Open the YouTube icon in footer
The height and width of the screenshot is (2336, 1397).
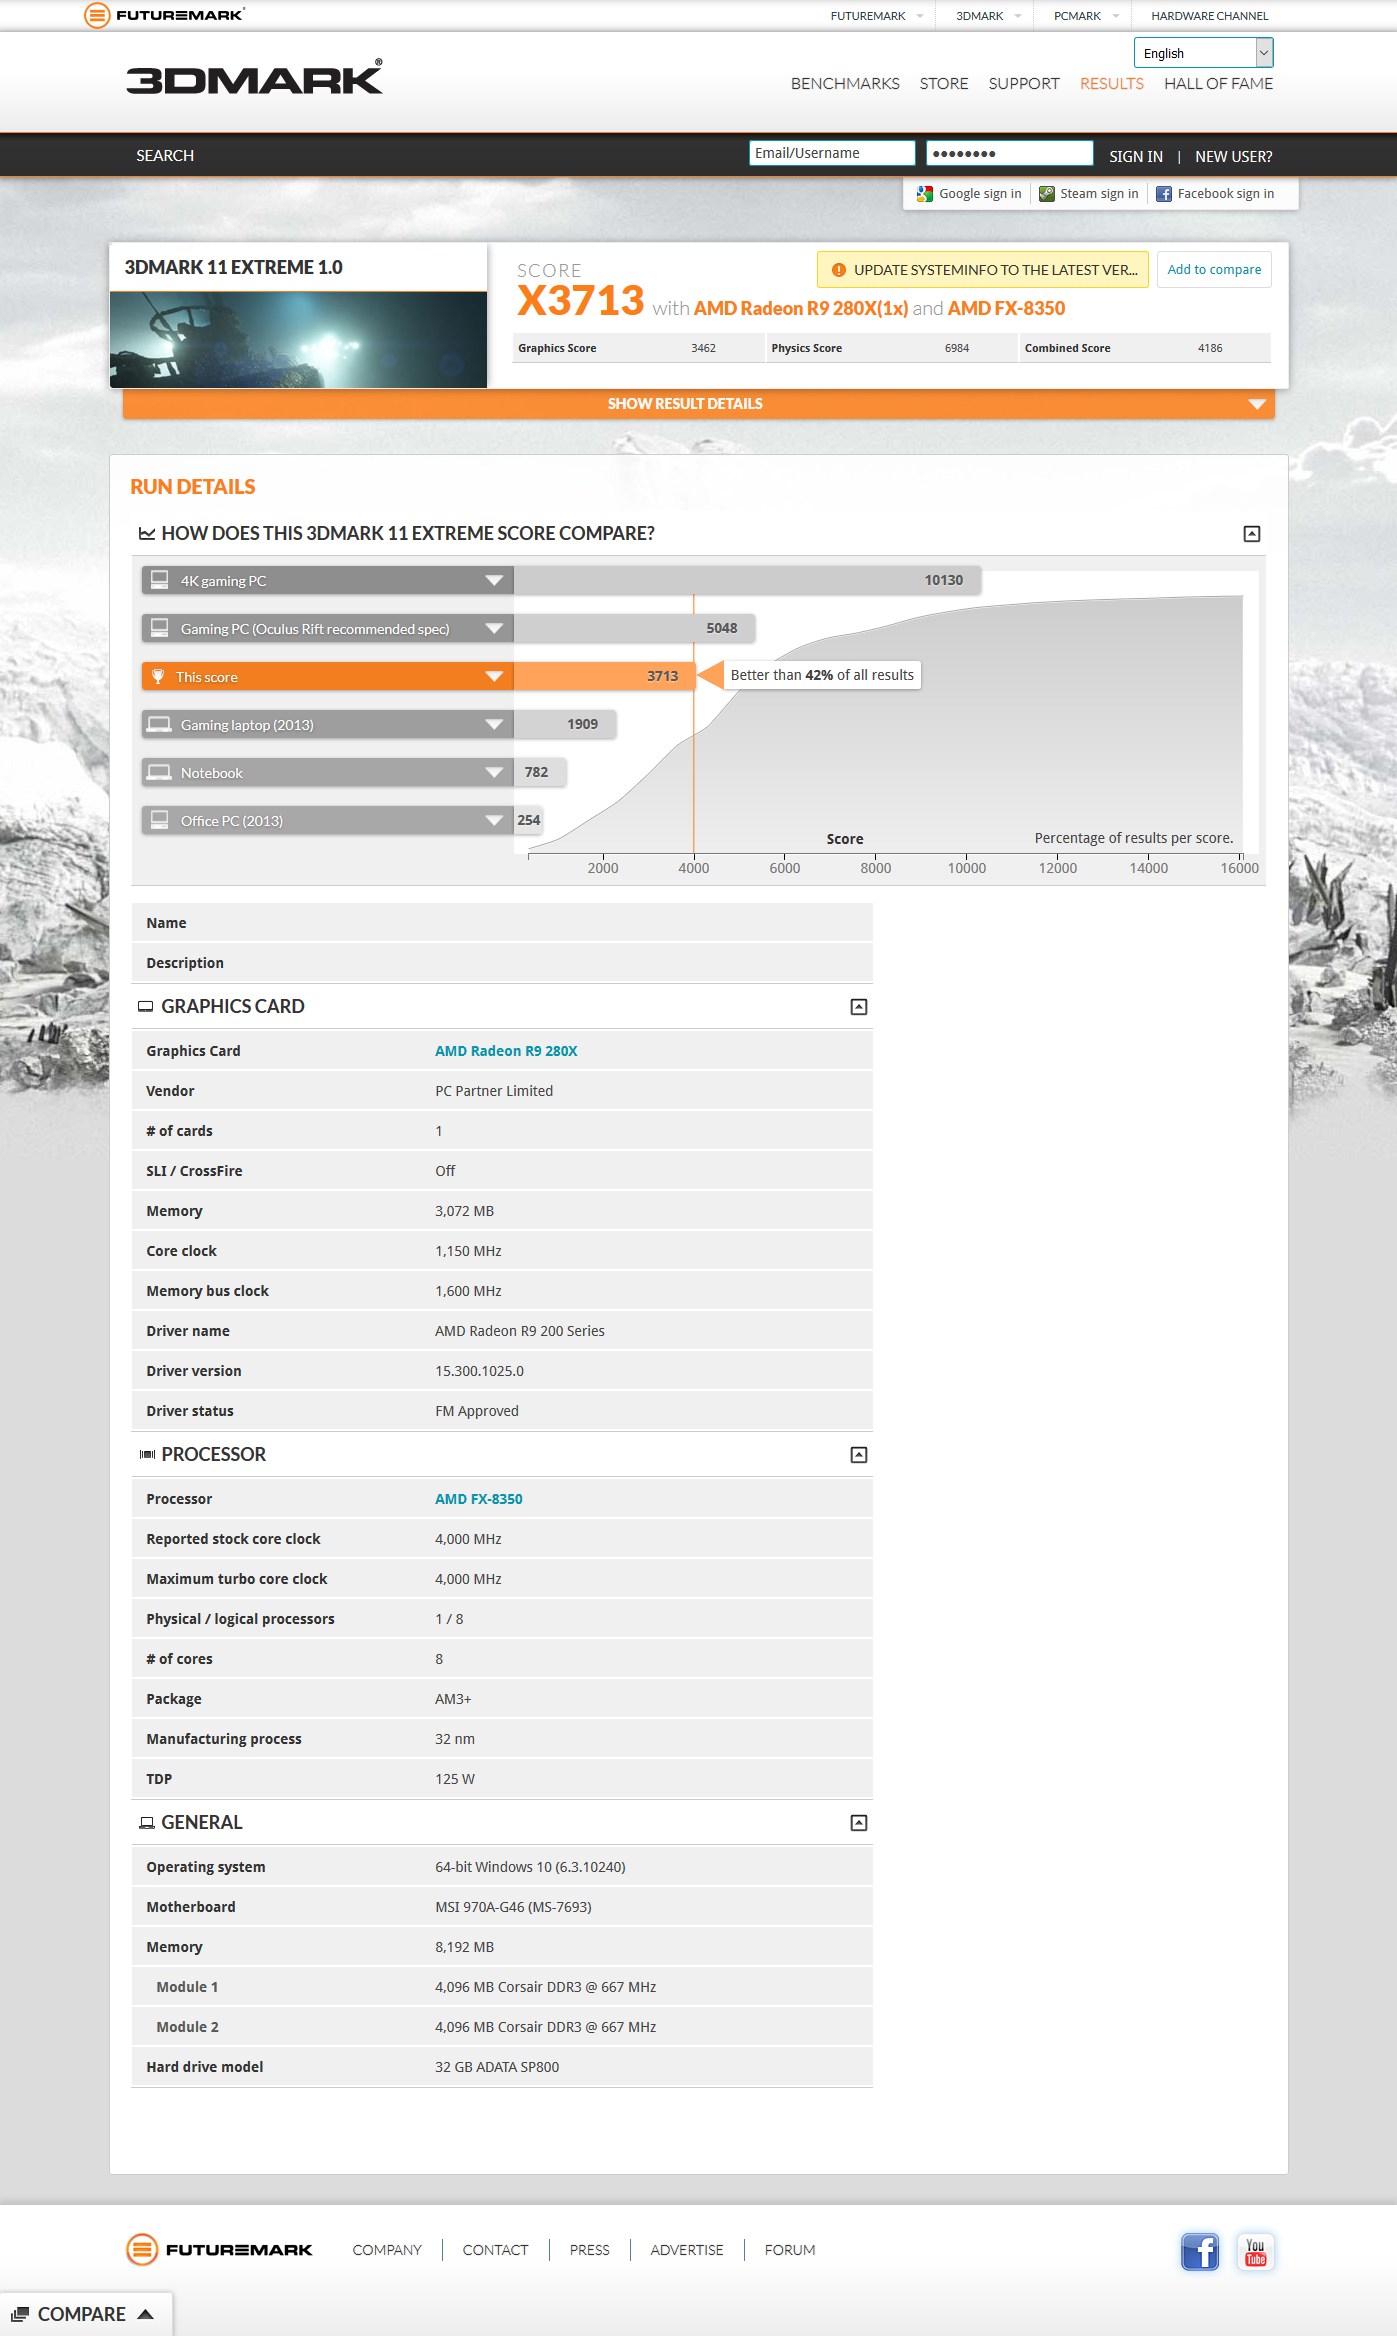[x=1255, y=2251]
